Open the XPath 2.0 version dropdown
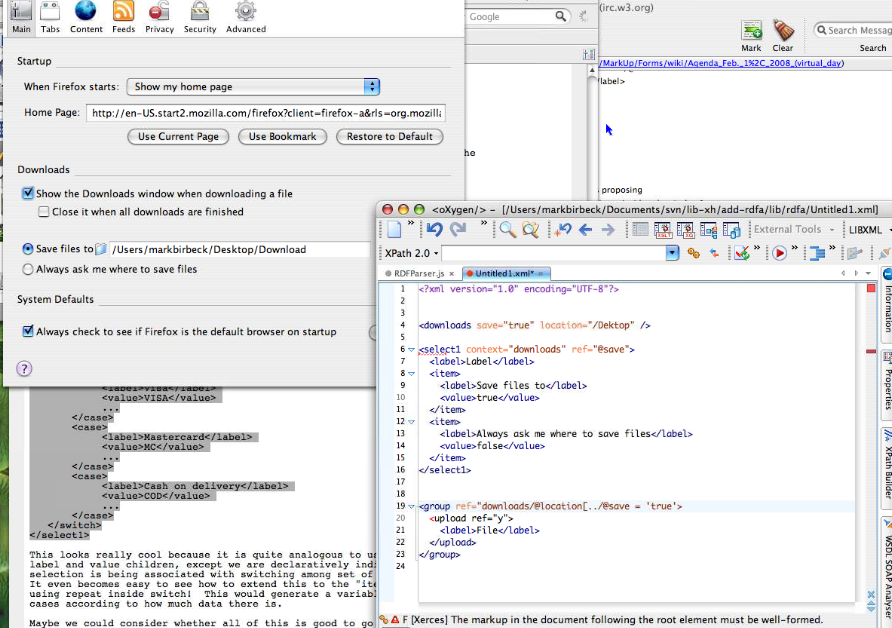This screenshot has width=892, height=628. [411, 253]
